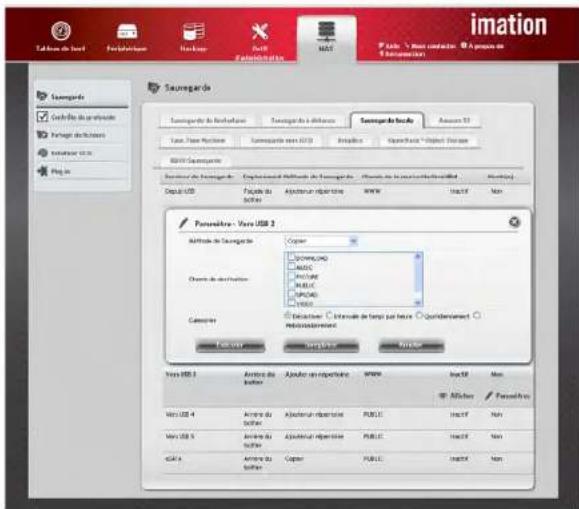Switch to Sauvegarde vers iSCSI tab
Viewport: 579px width, 509px height.
[282, 140]
